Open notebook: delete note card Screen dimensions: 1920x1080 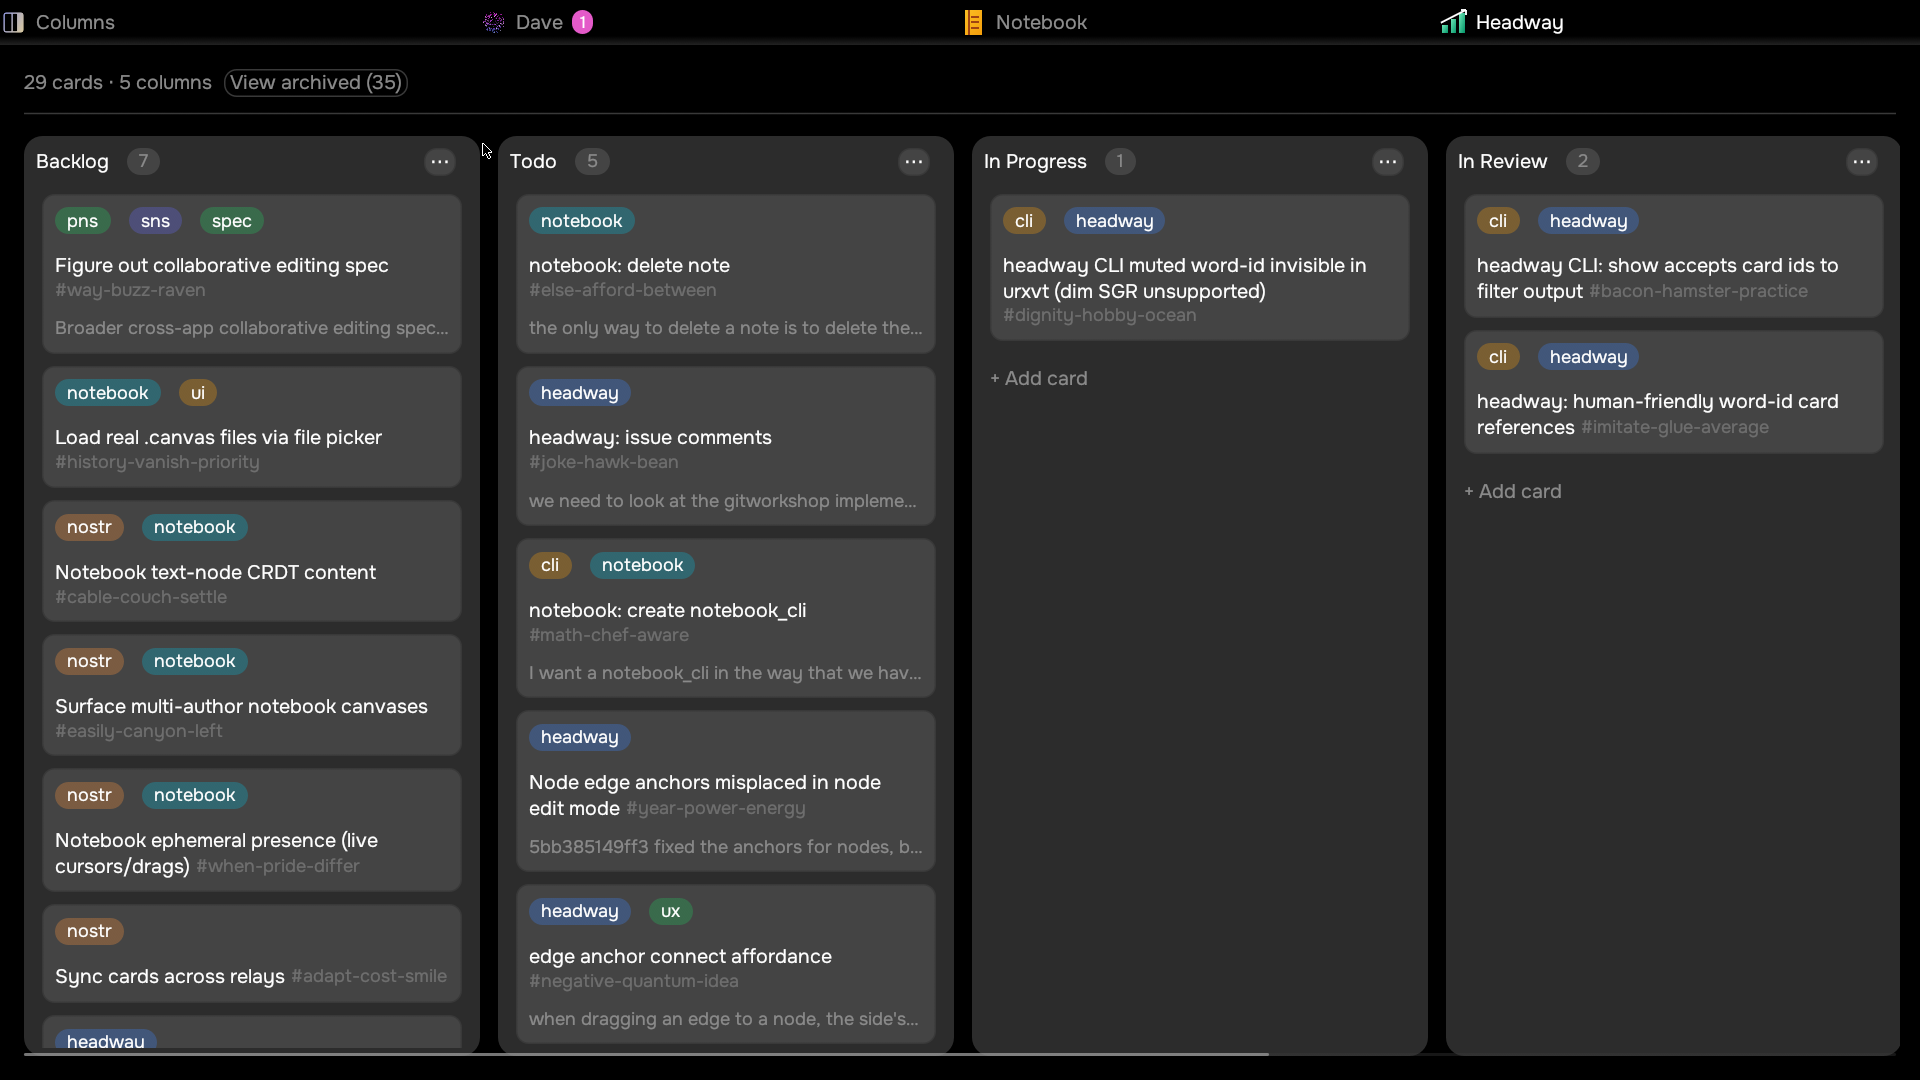[726, 274]
